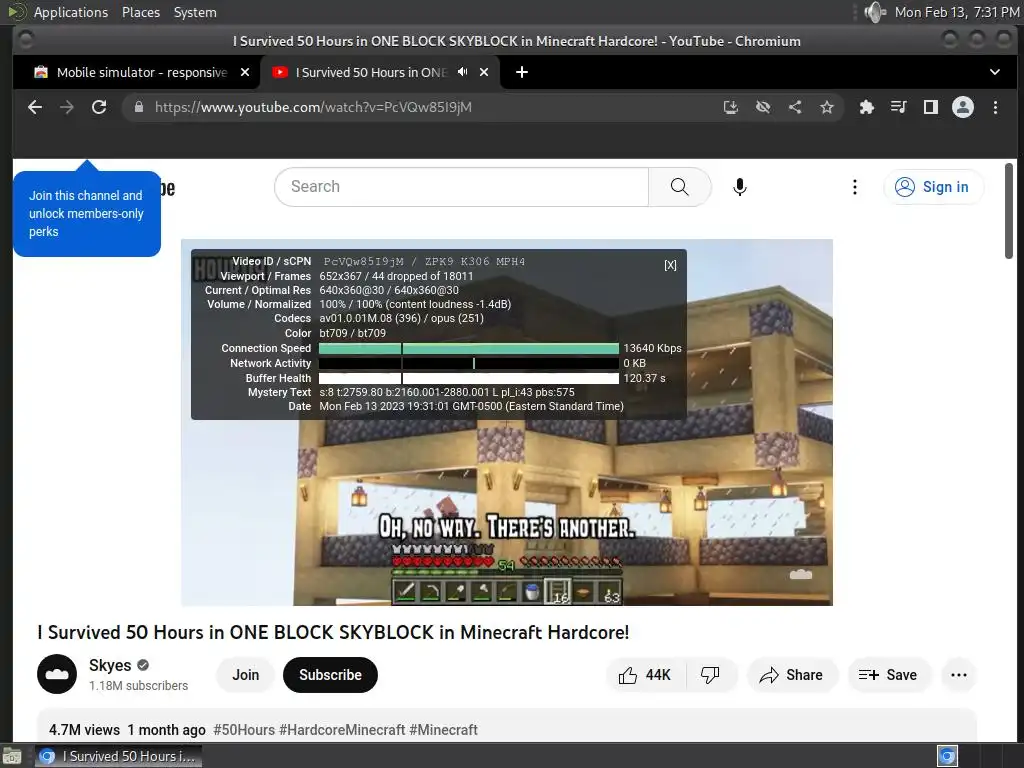Open YouTube settings three-dot menu
This screenshot has width=1024, height=768.
854,187
